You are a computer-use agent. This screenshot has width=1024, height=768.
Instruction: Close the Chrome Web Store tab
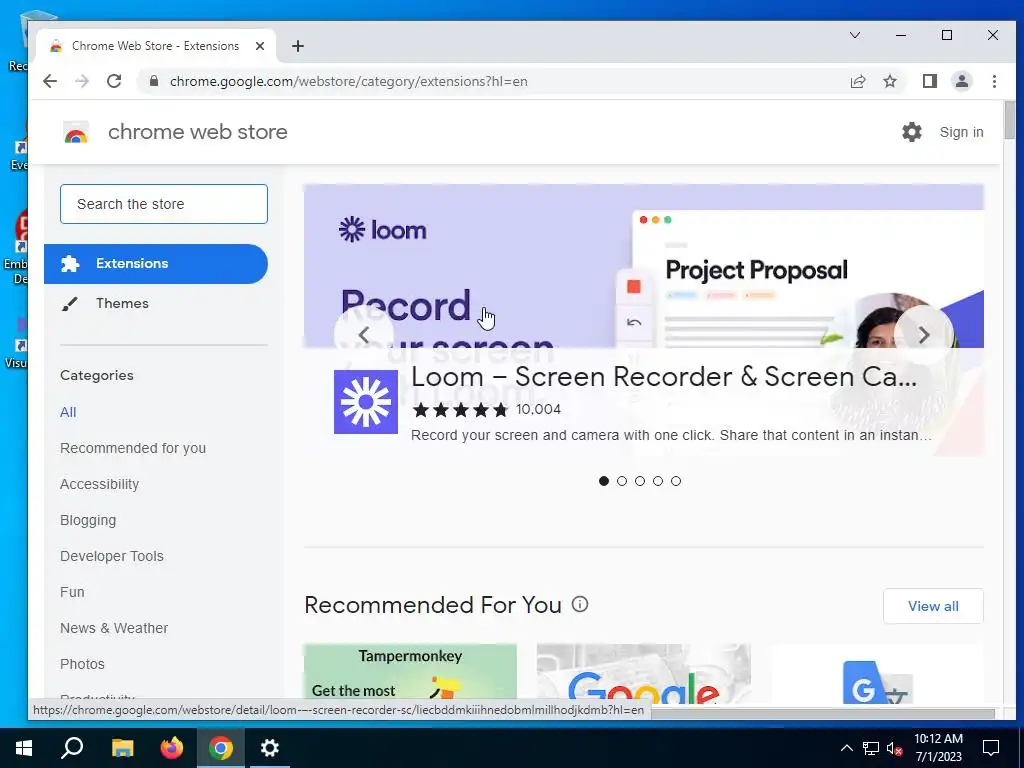pyautogui.click(x=260, y=46)
